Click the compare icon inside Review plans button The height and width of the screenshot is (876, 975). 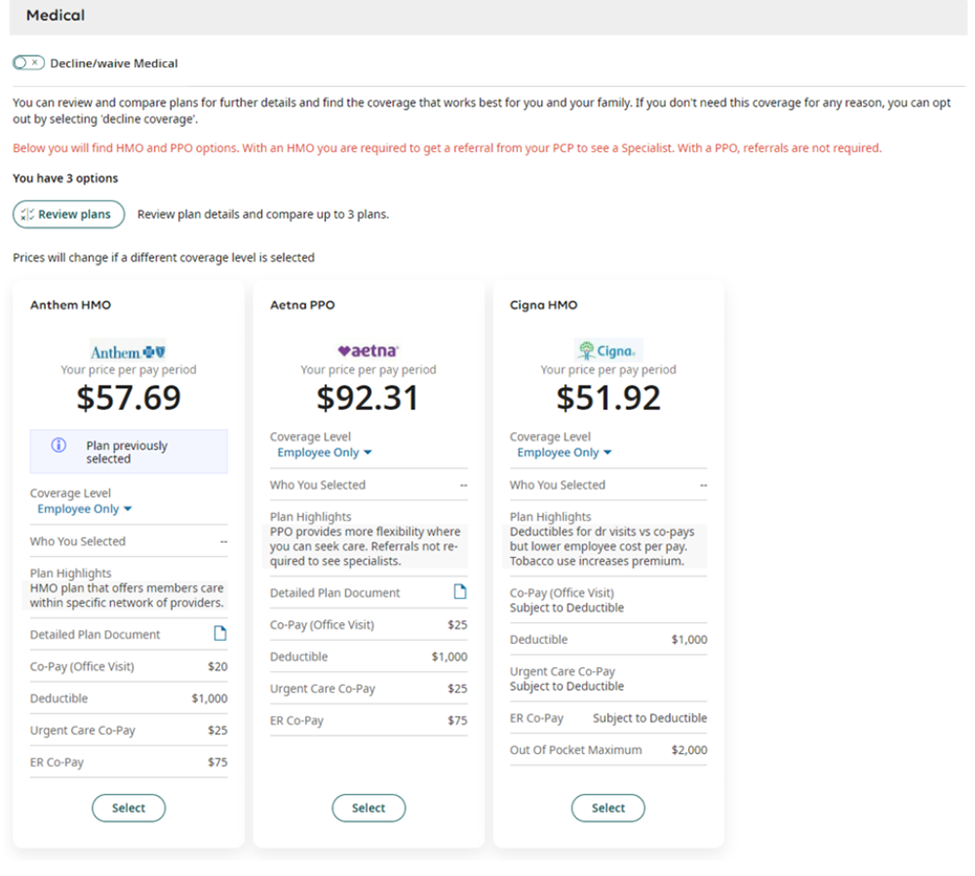click(x=30, y=214)
